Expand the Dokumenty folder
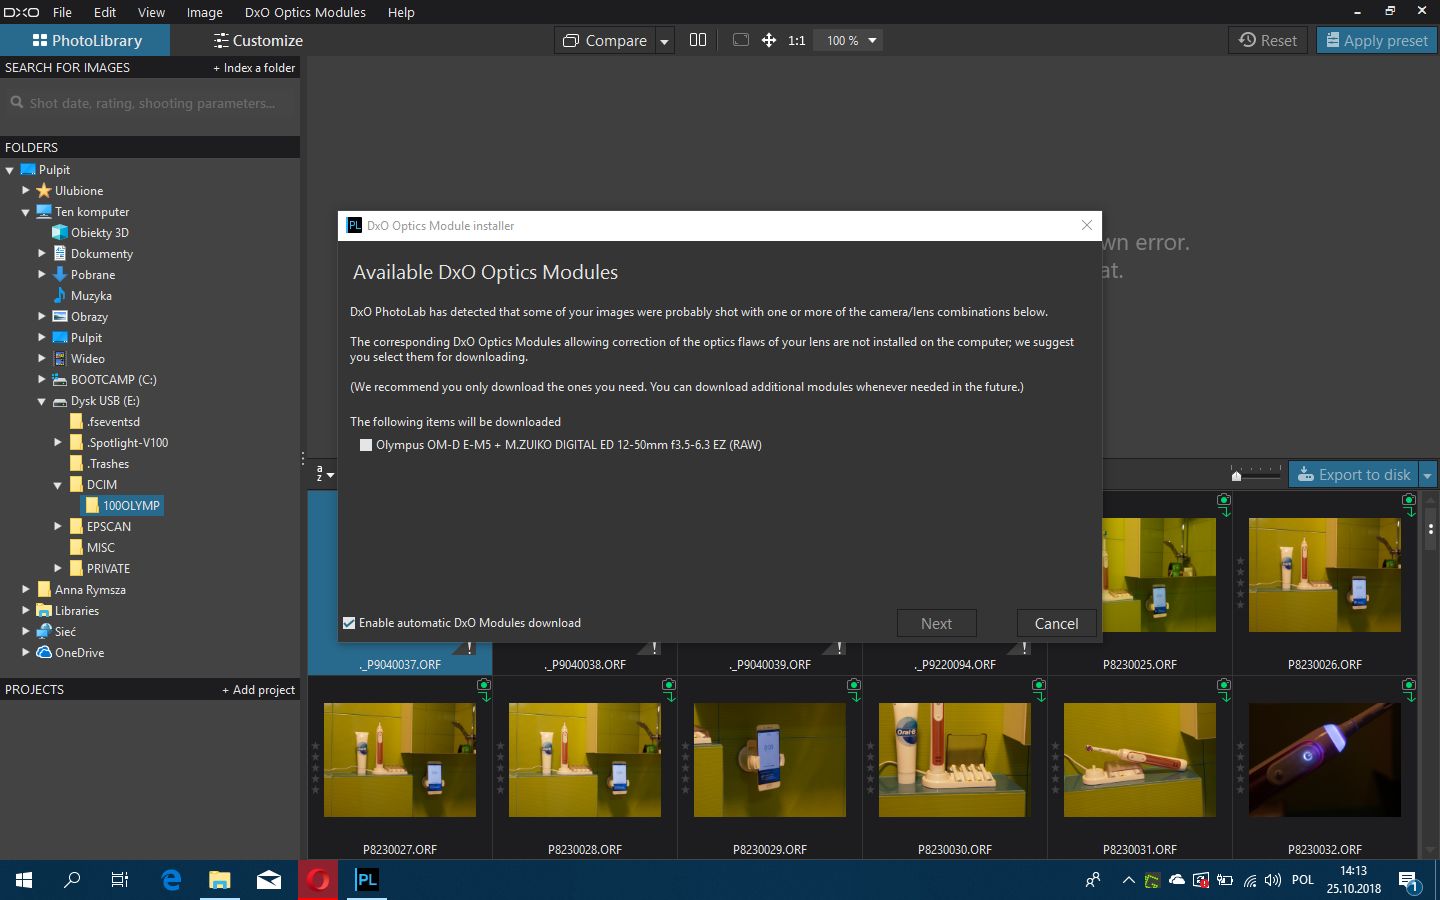 [x=42, y=253]
